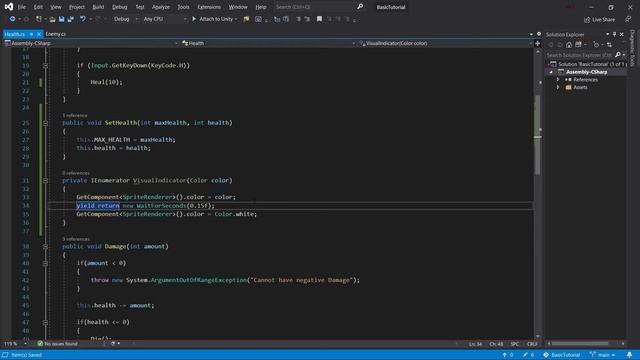Click the Visual Studio logo icon

pos(8,7)
